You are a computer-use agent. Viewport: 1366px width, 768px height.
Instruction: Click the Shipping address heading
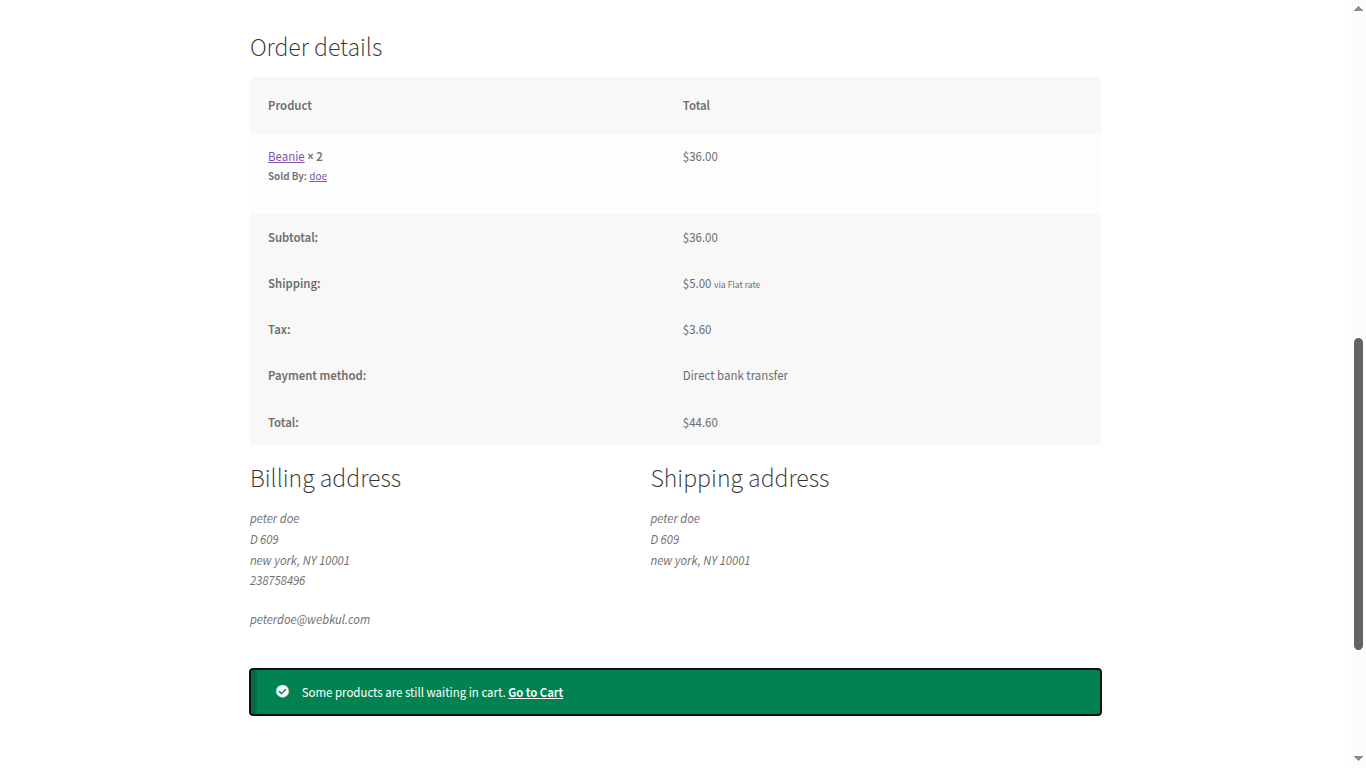tap(740, 478)
